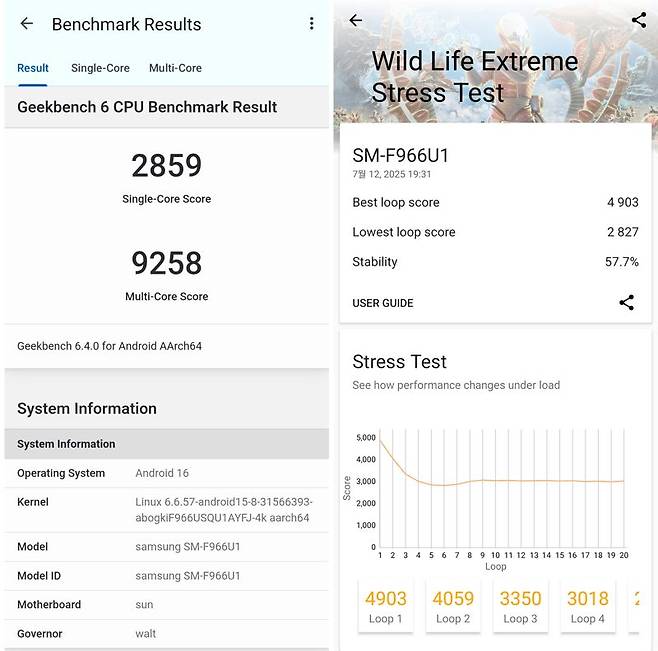Open the three-dot overflow menu
Viewport: 658px width, 651px height.
pos(312,24)
